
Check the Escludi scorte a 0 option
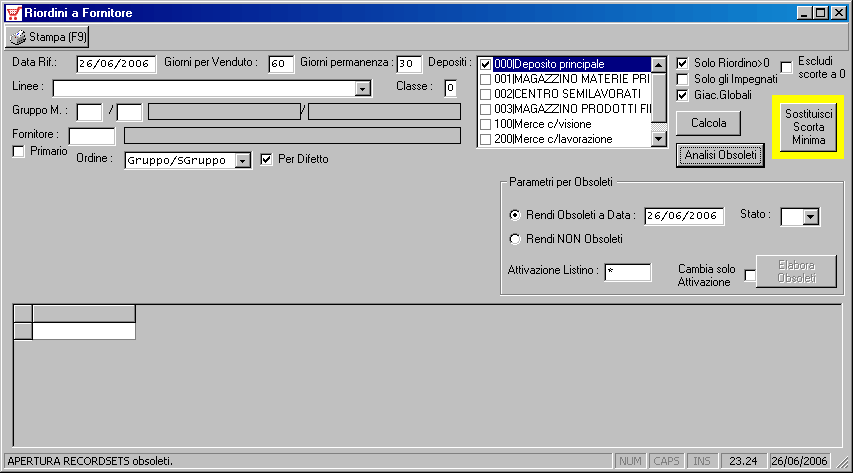[x=786, y=67]
